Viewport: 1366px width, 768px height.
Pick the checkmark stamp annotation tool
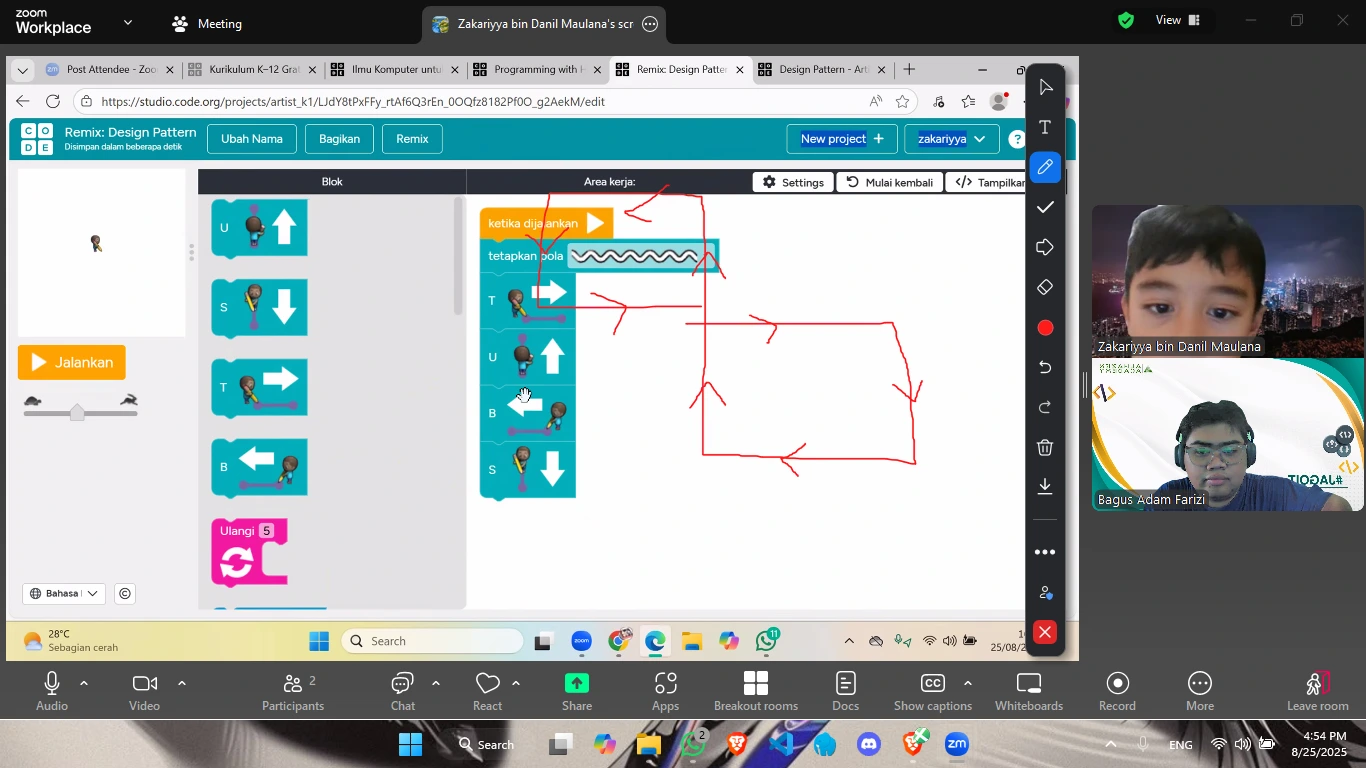pos(1044,207)
